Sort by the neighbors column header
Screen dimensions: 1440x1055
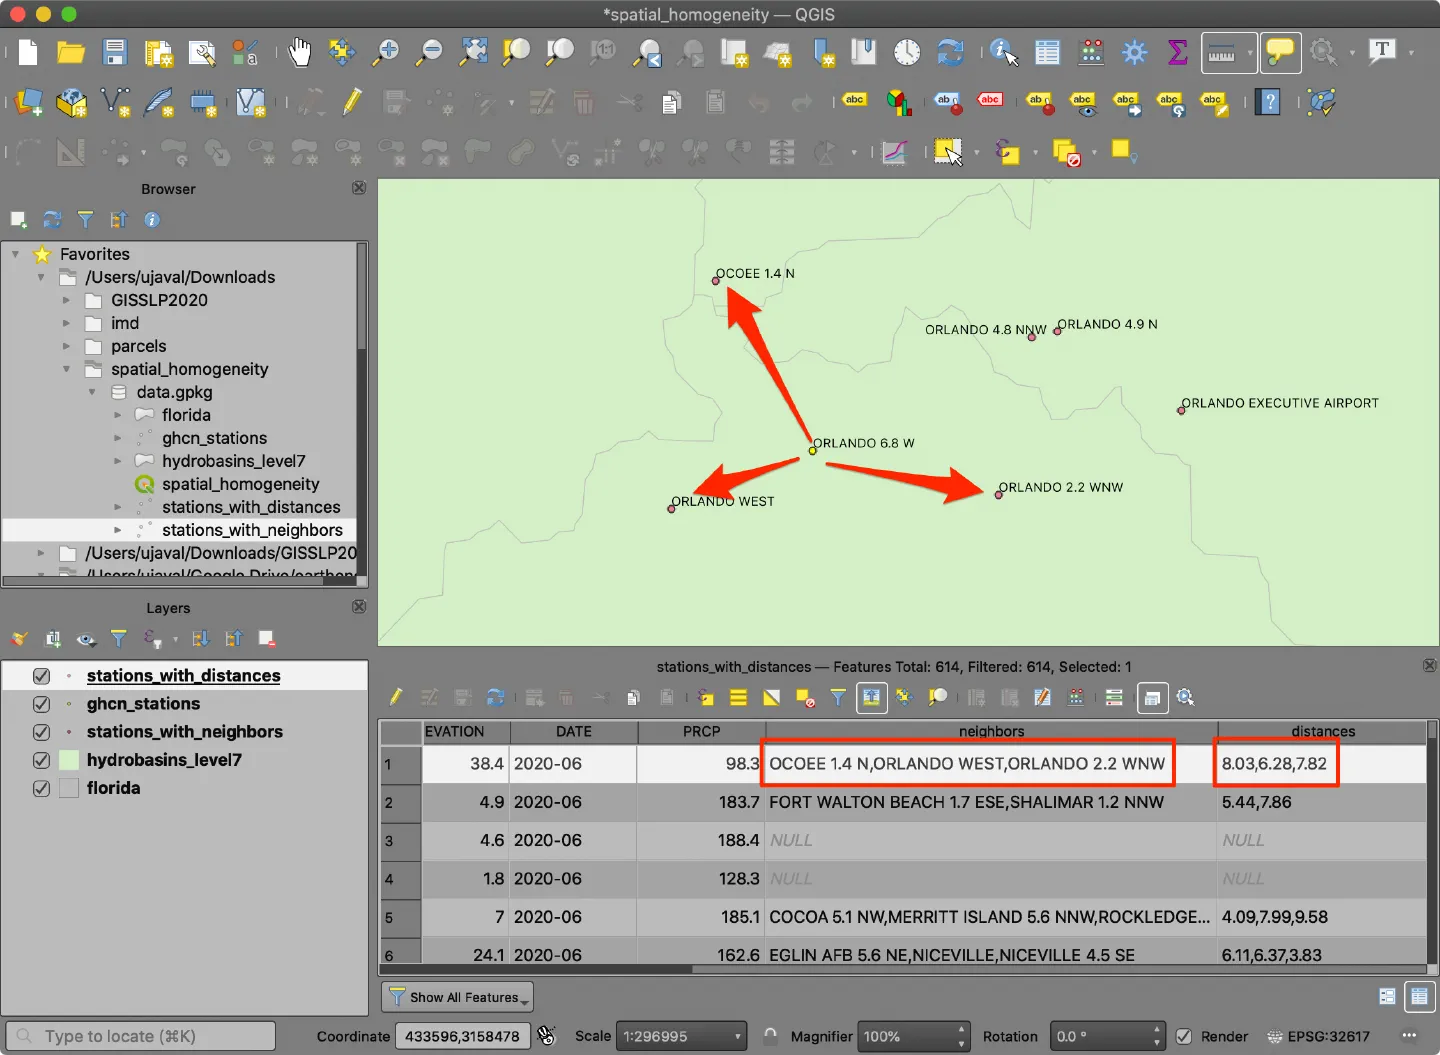click(x=991, y=731)
